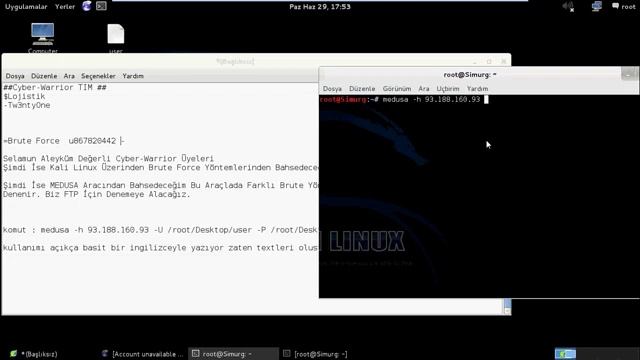Click the 'Brute Force u867820442' line
The height and width of the screenshot is (360, 640).
coord(64,141)
